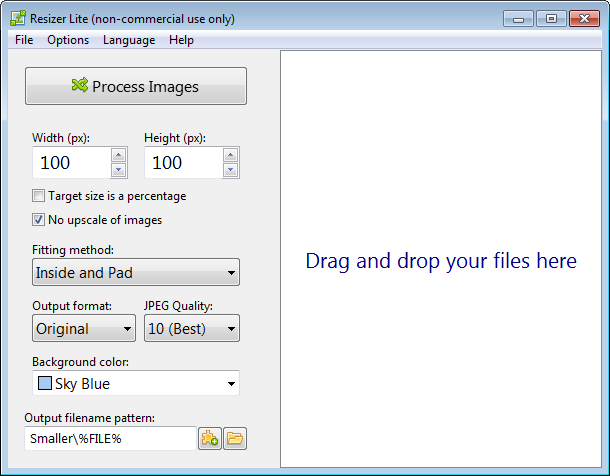Decrease width with the down arrow
This screenshot has height=476, width=610.
point(118,170)
